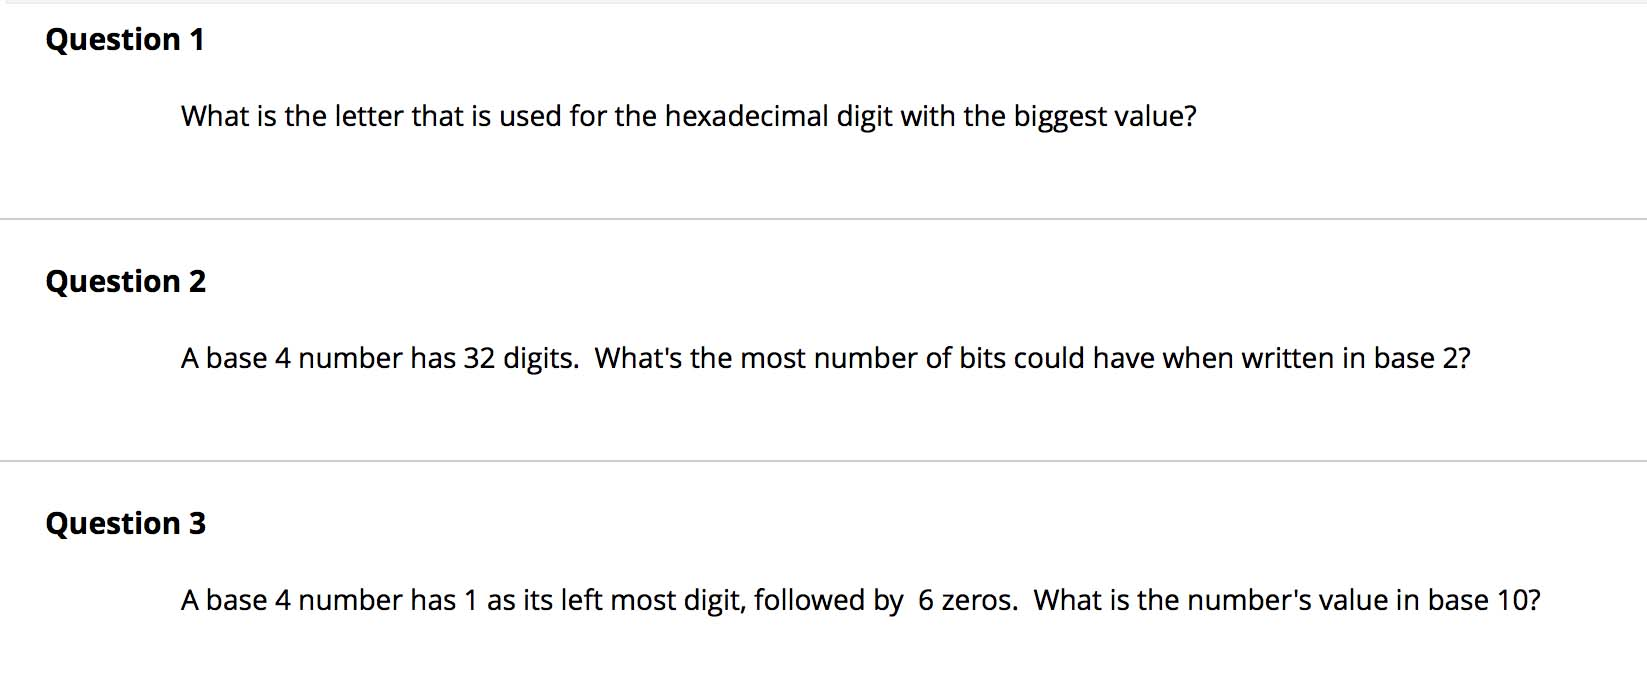Click the Question 3 heading
This screenshot has height=696, width=1647.
126,524
